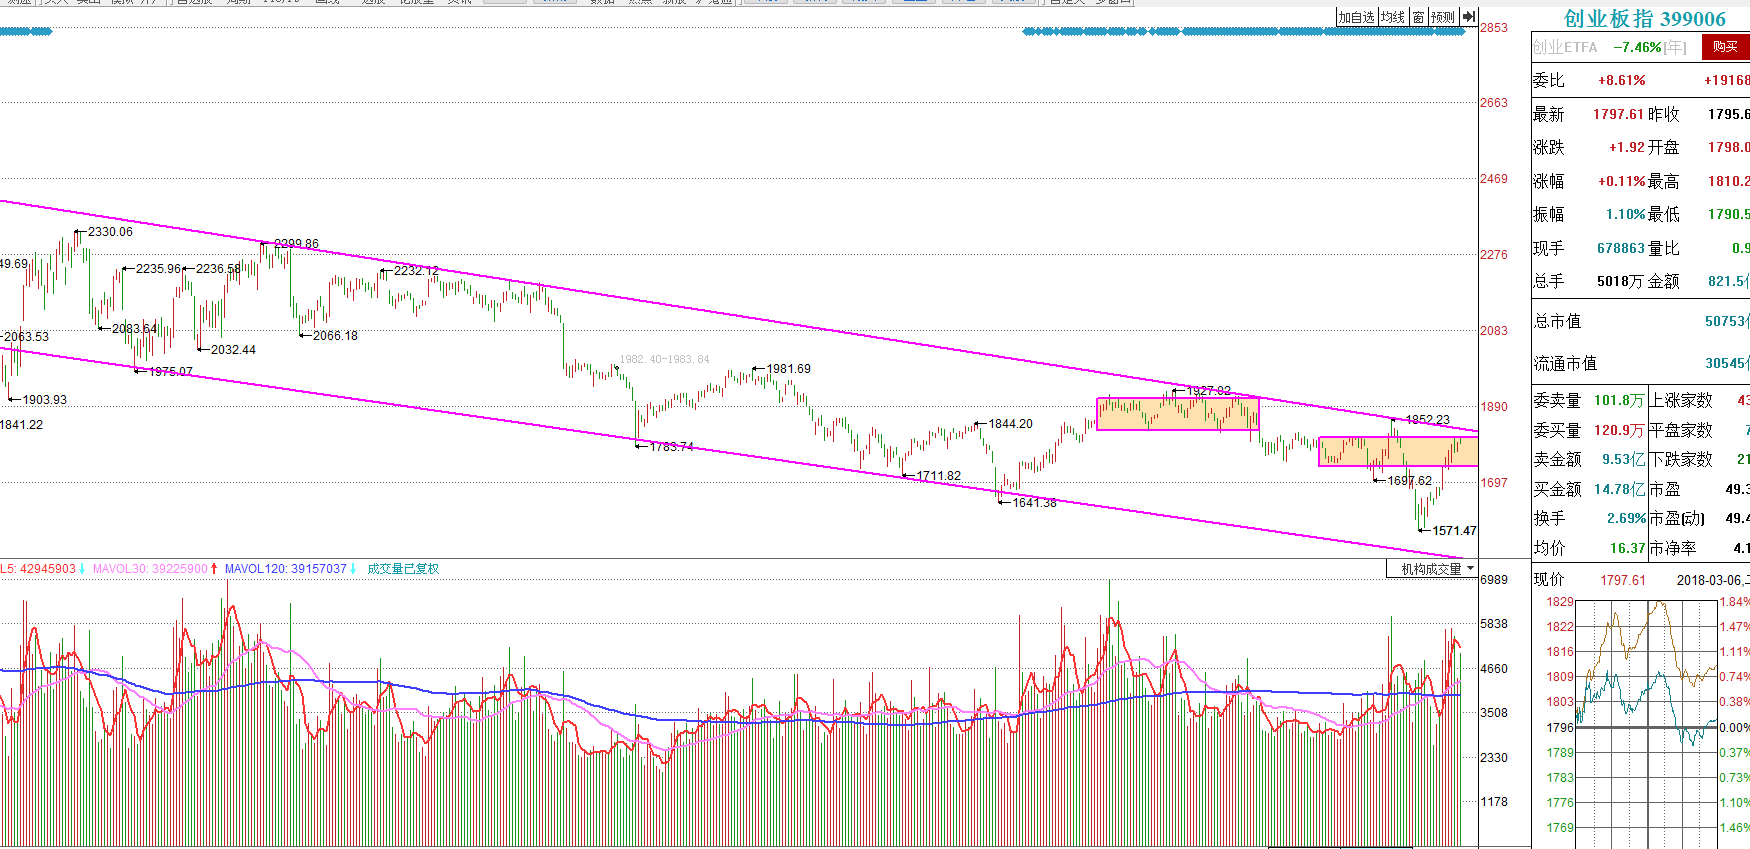
Task: Click the 1641.38 trough label
Action: click(x=1034, y=503)
